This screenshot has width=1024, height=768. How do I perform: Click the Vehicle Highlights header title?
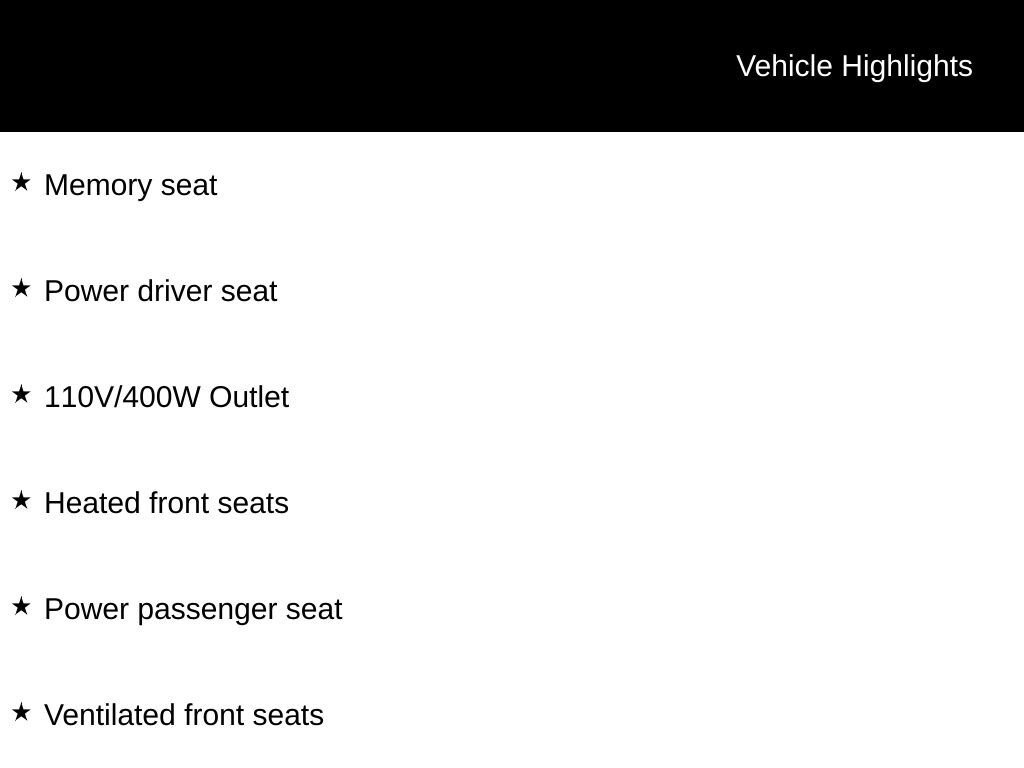[854, 66]
